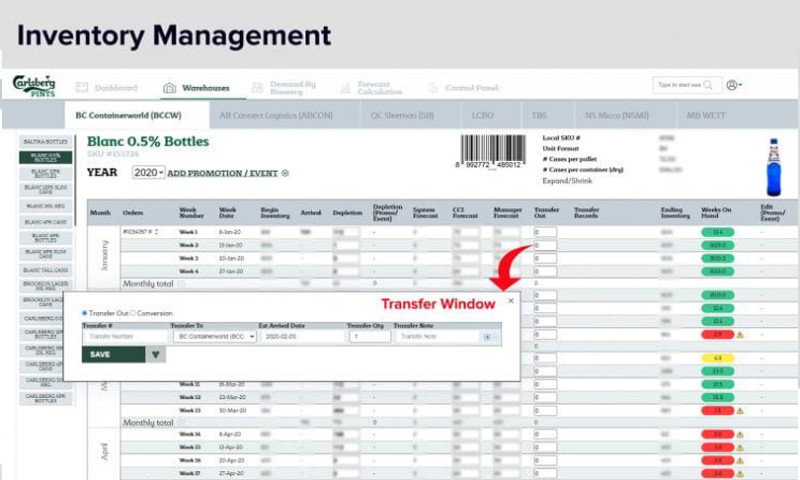Click the filter icon beside the Save button
Screen dimensions: 800x480
point(155,354)
